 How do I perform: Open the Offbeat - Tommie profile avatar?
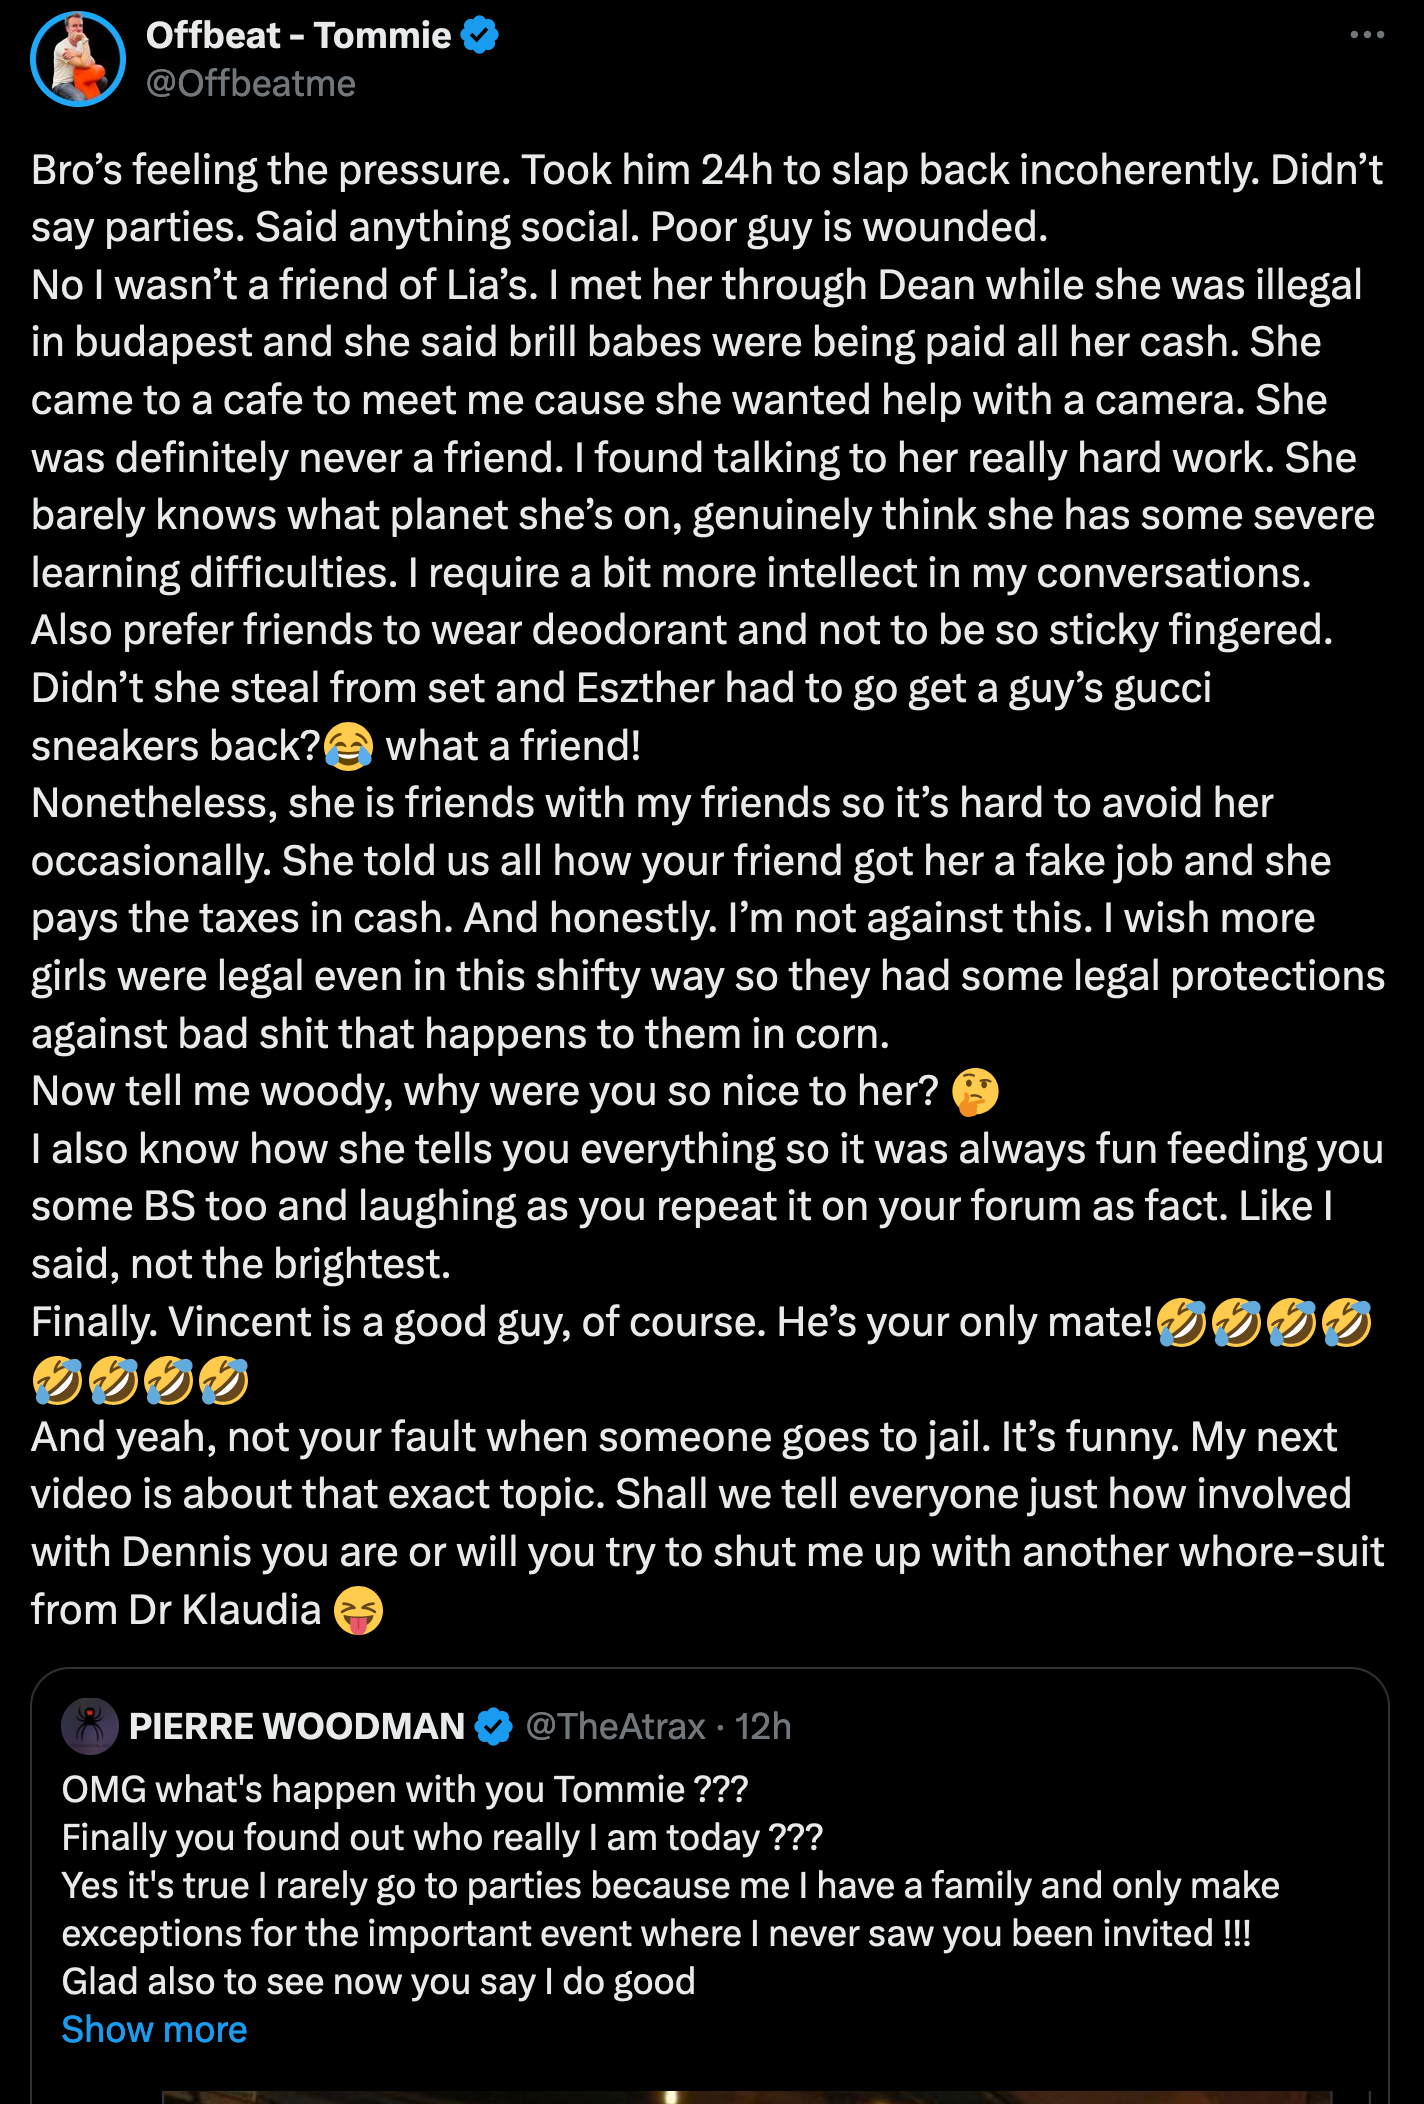coord(78,59)
